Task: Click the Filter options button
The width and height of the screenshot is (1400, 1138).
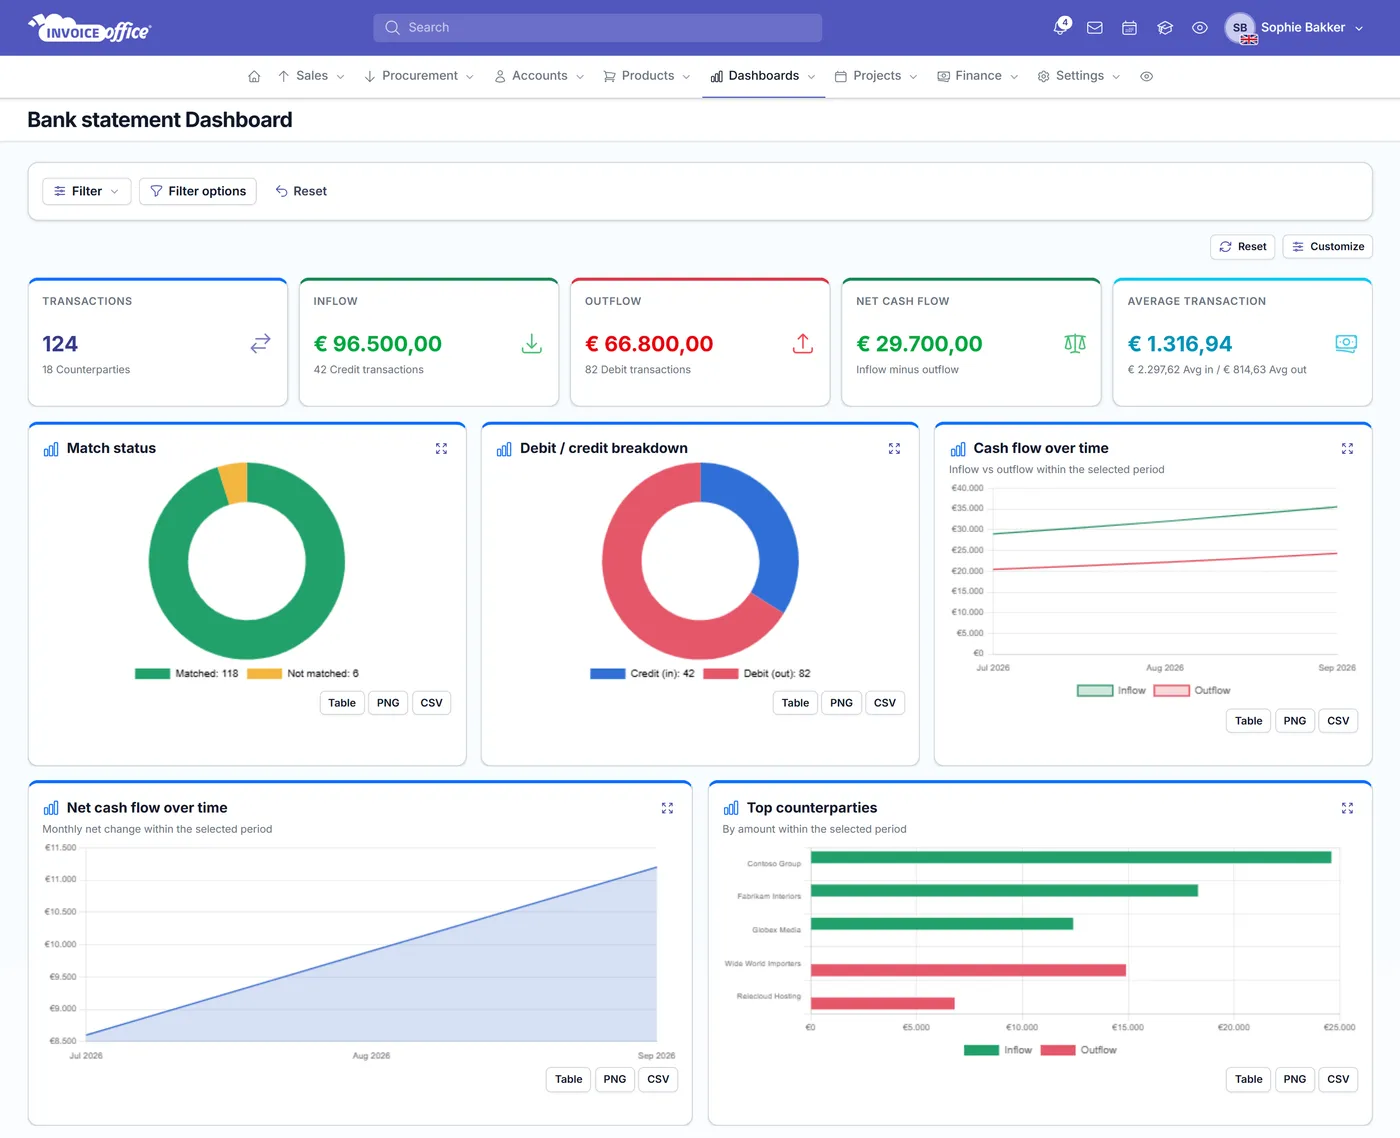Action: (198, 191)
